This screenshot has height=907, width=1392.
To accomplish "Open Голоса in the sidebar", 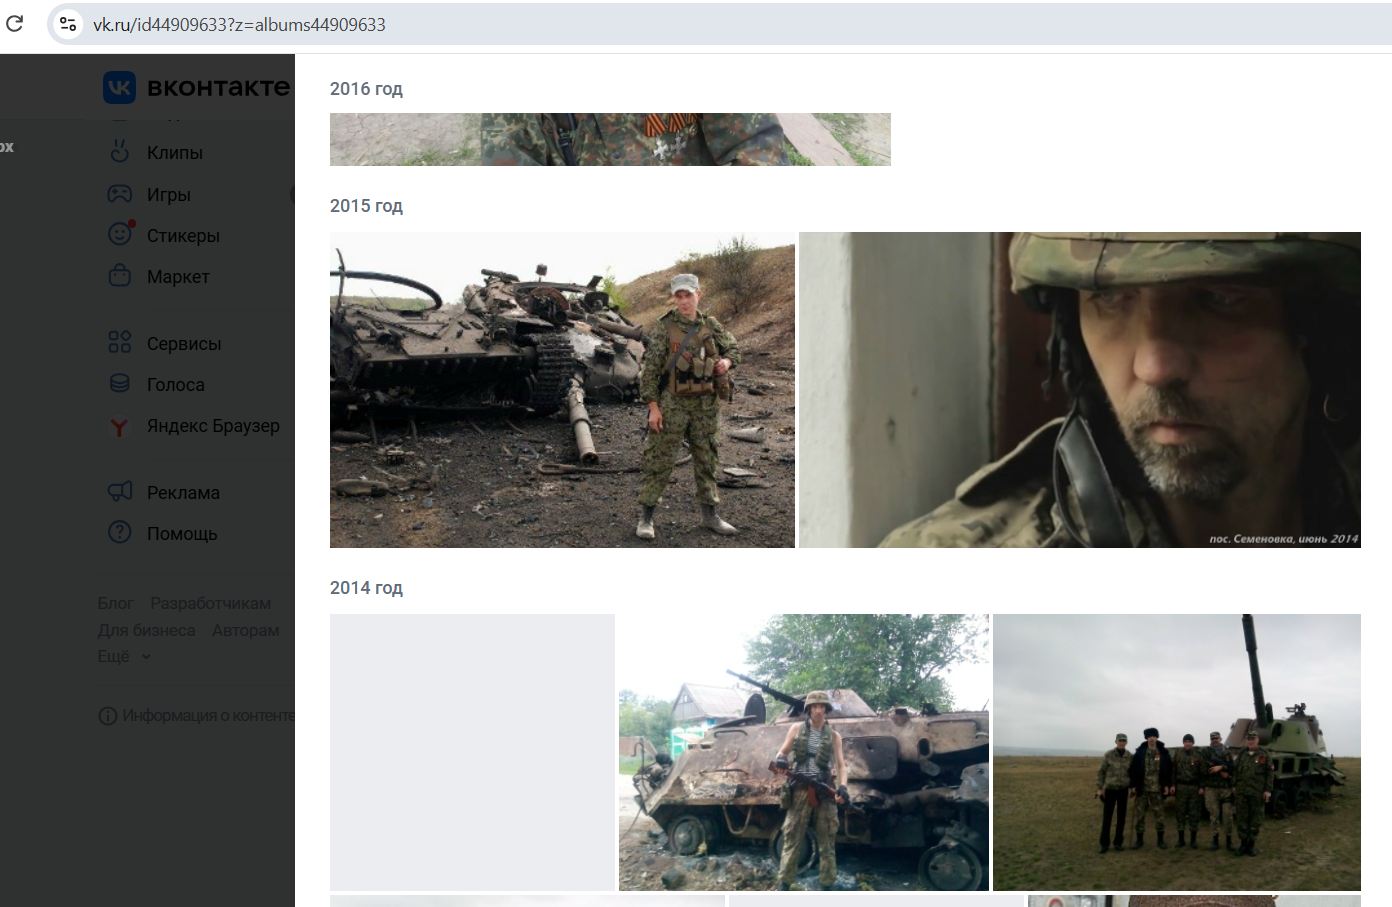I will pos(175,385).
